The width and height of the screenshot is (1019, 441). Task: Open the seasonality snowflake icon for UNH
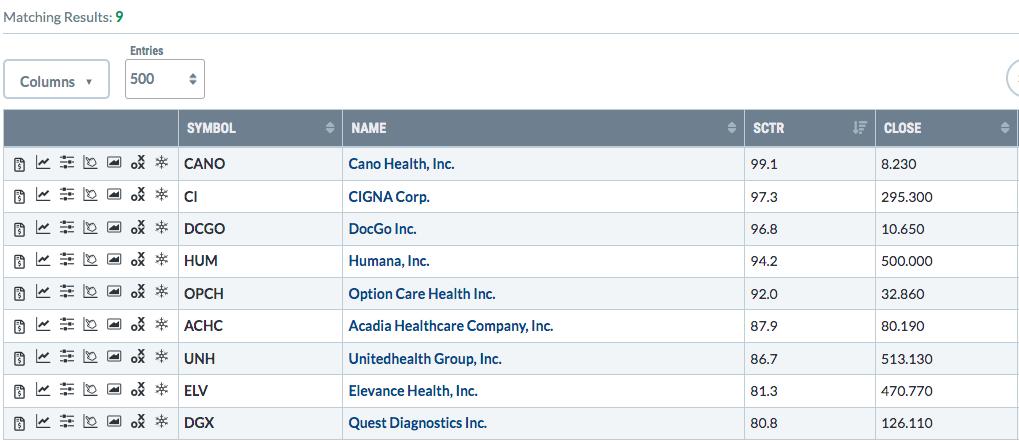pyautogui.click(x=162, y=358)
